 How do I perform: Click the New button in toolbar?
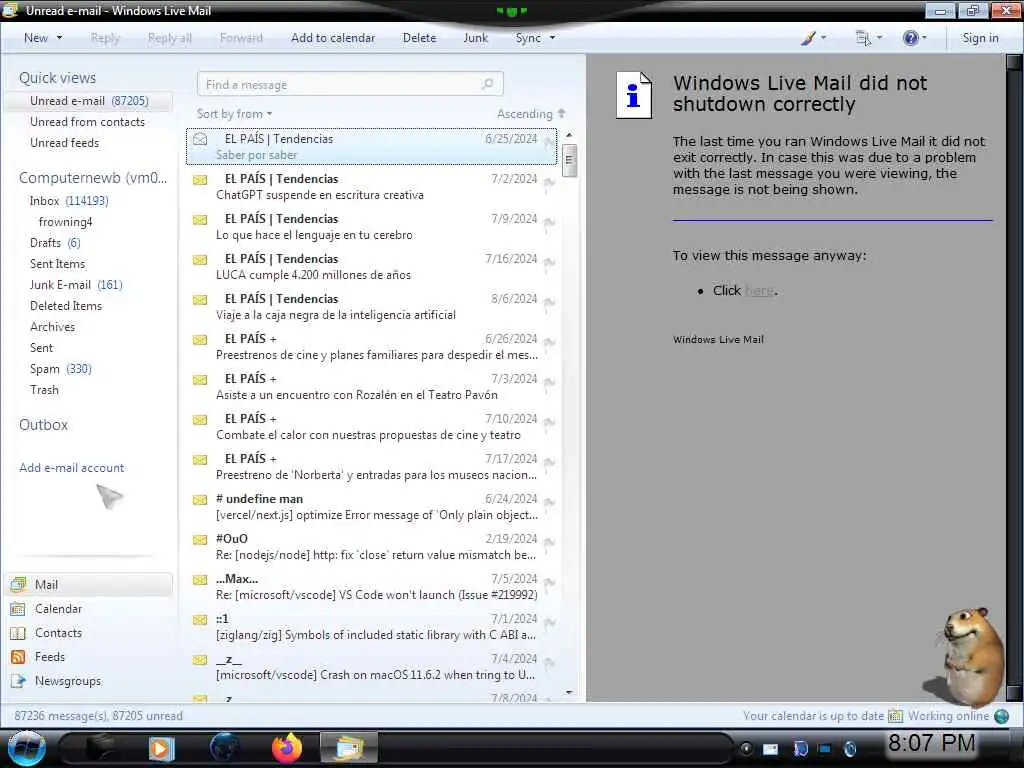(36, 38)
